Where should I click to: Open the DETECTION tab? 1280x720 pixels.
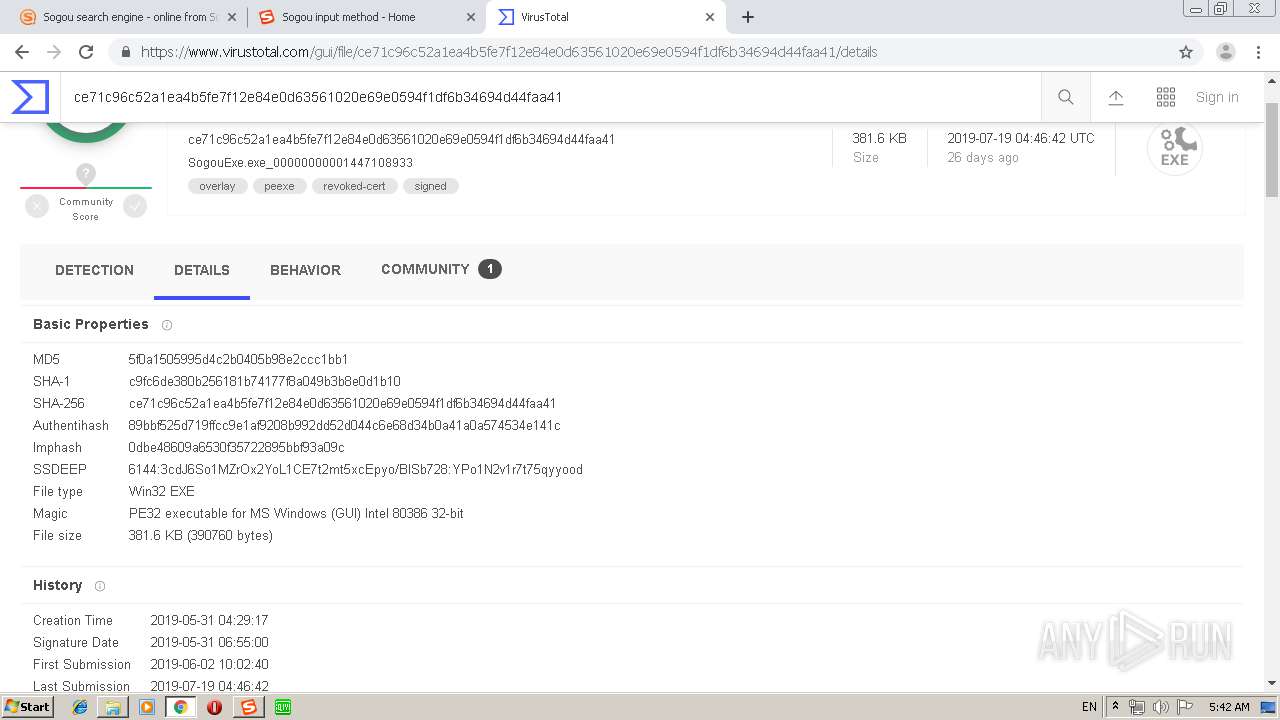pos(94,270)
